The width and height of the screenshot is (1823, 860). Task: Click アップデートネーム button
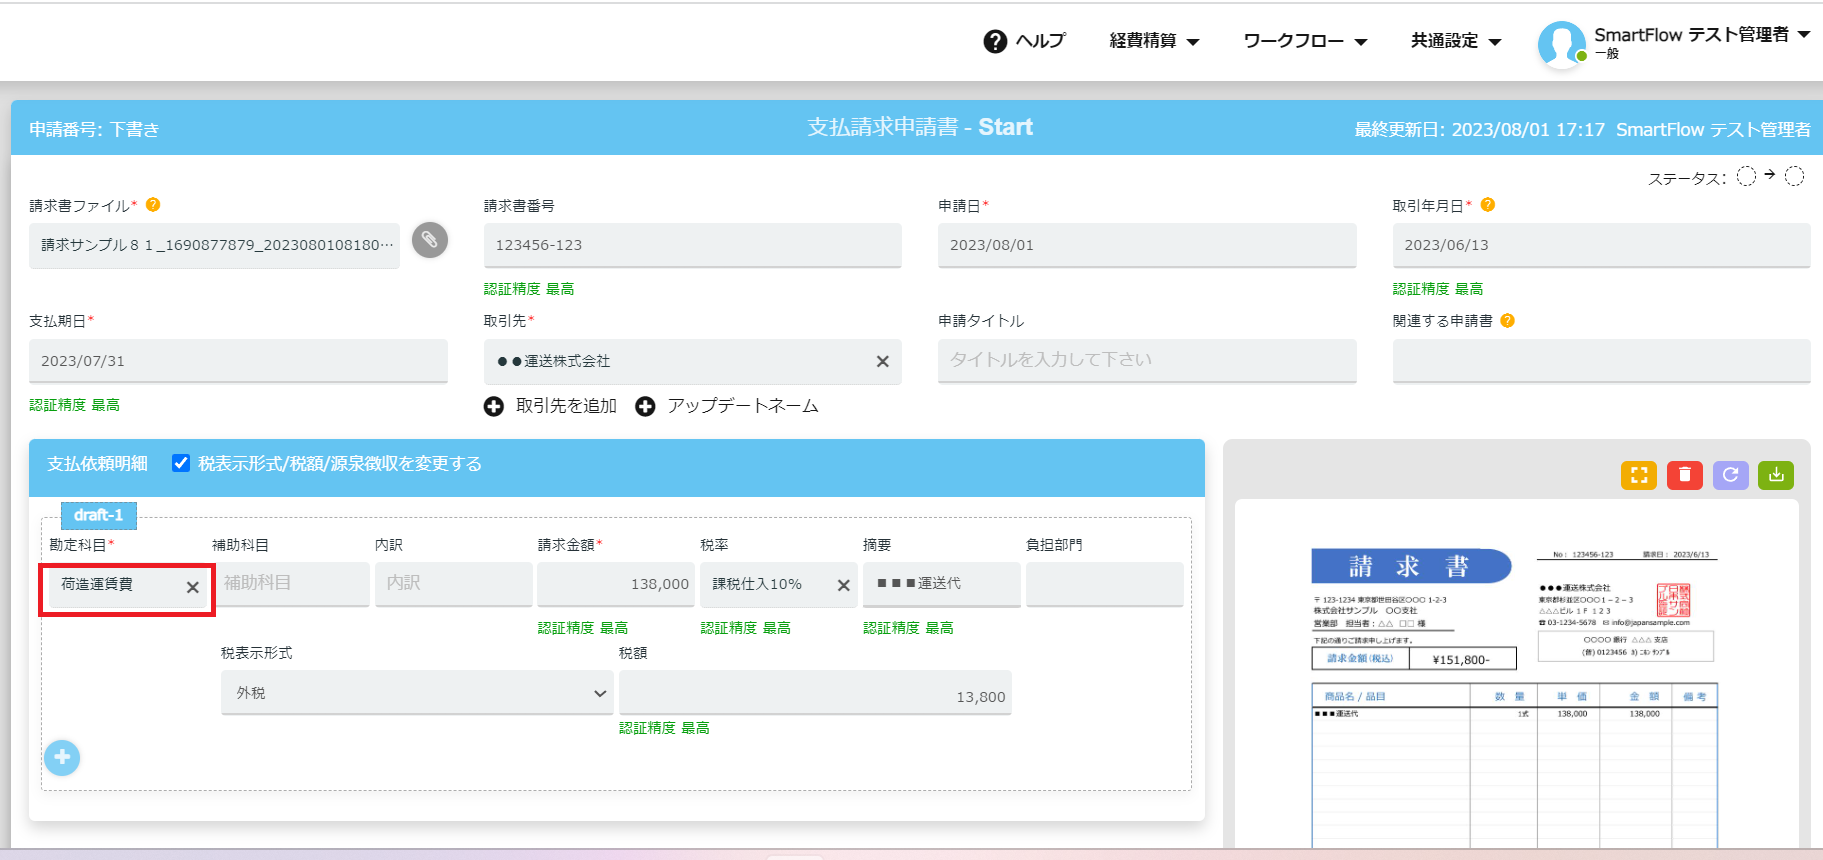(727, 406)
